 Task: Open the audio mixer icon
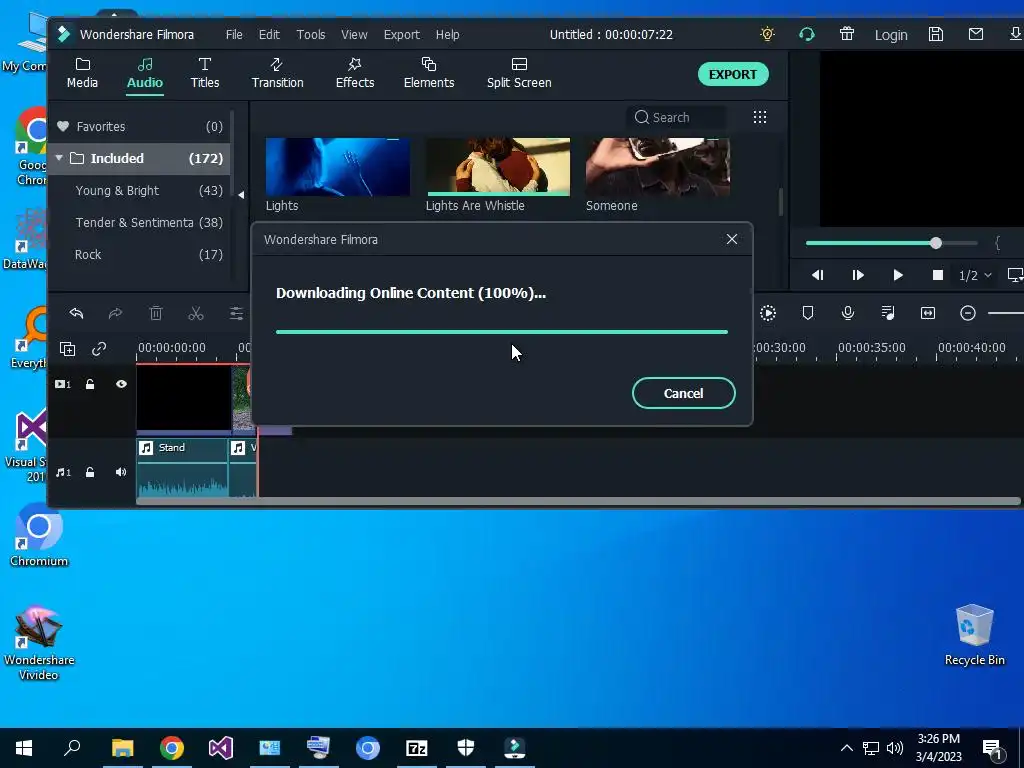point(888,313)
